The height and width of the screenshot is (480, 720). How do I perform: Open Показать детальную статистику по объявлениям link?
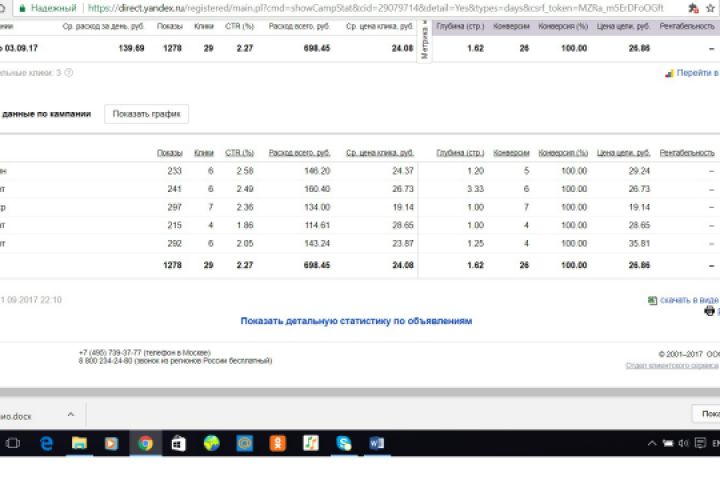coord(356,321)
